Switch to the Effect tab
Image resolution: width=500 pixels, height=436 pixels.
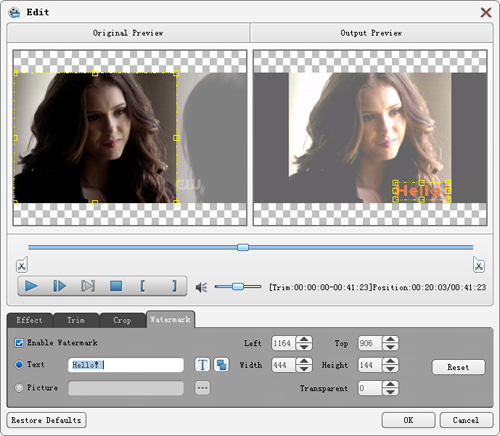point(29,320)
